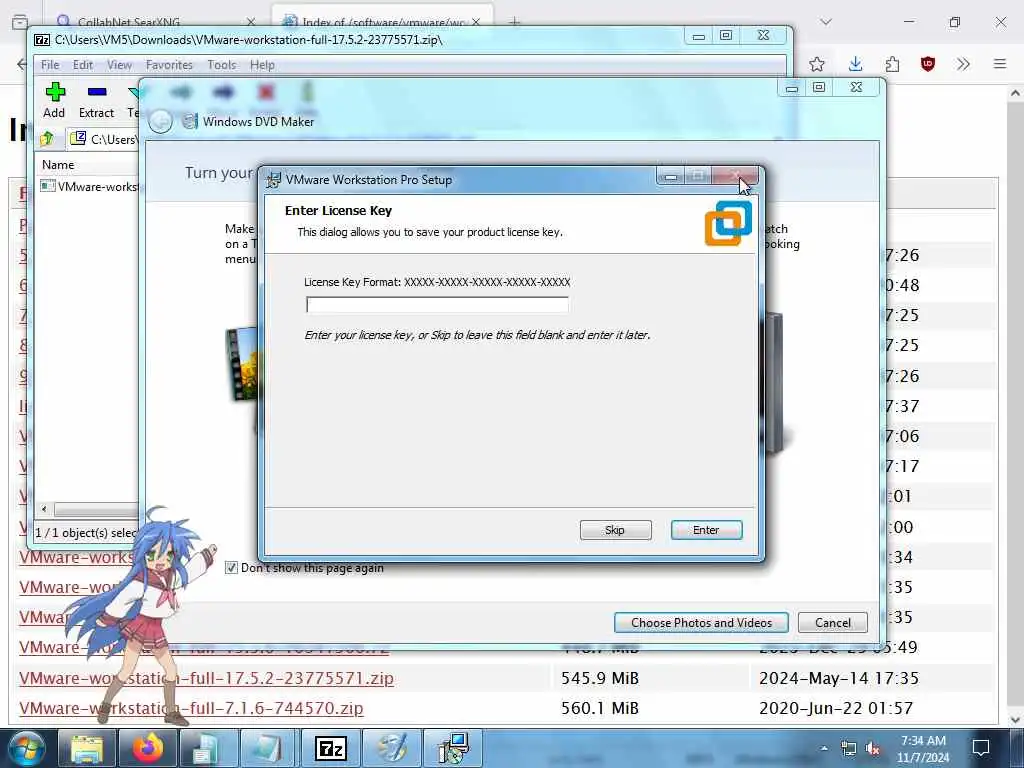
Task: Open the Firefox extensions puzzle icon
Action: (892, 64)
